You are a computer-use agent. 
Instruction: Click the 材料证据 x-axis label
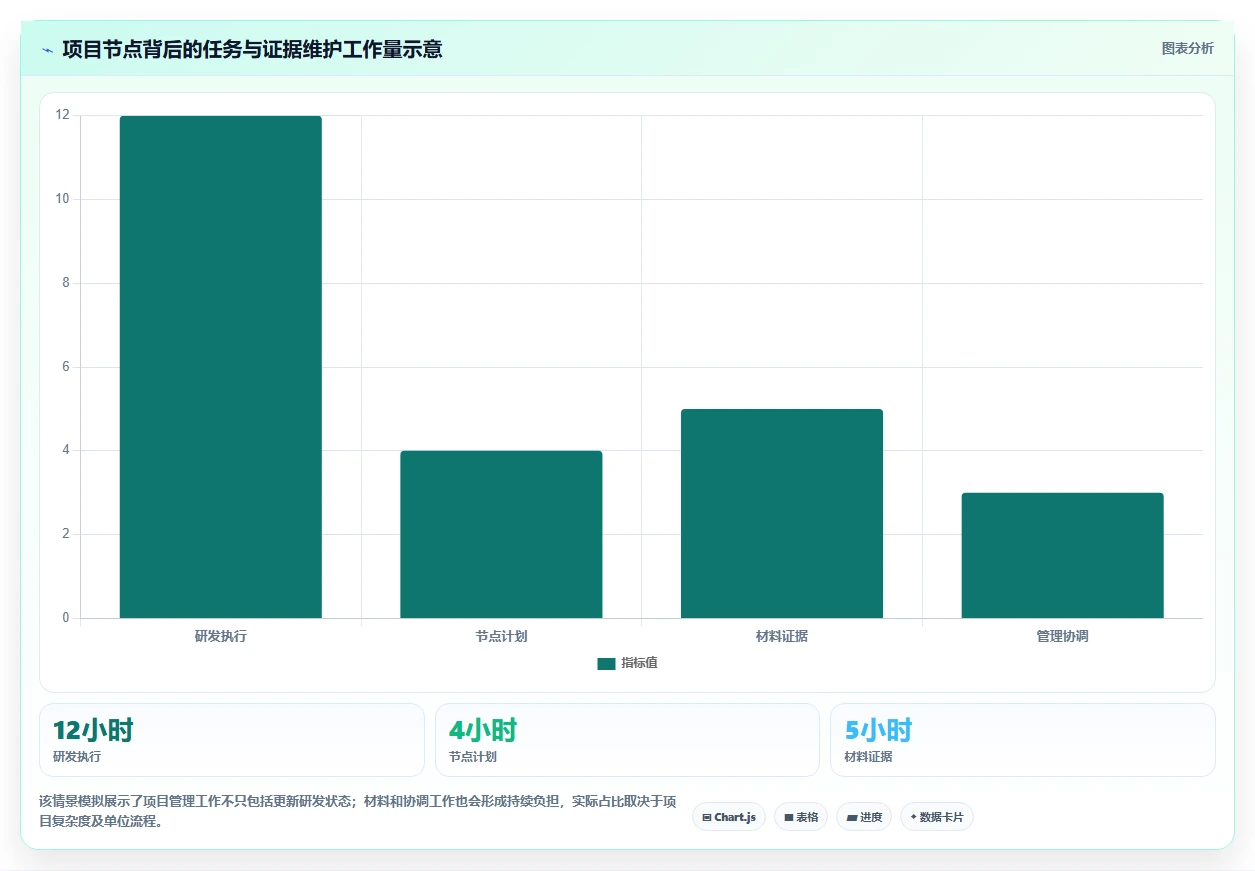click(782, 636)
